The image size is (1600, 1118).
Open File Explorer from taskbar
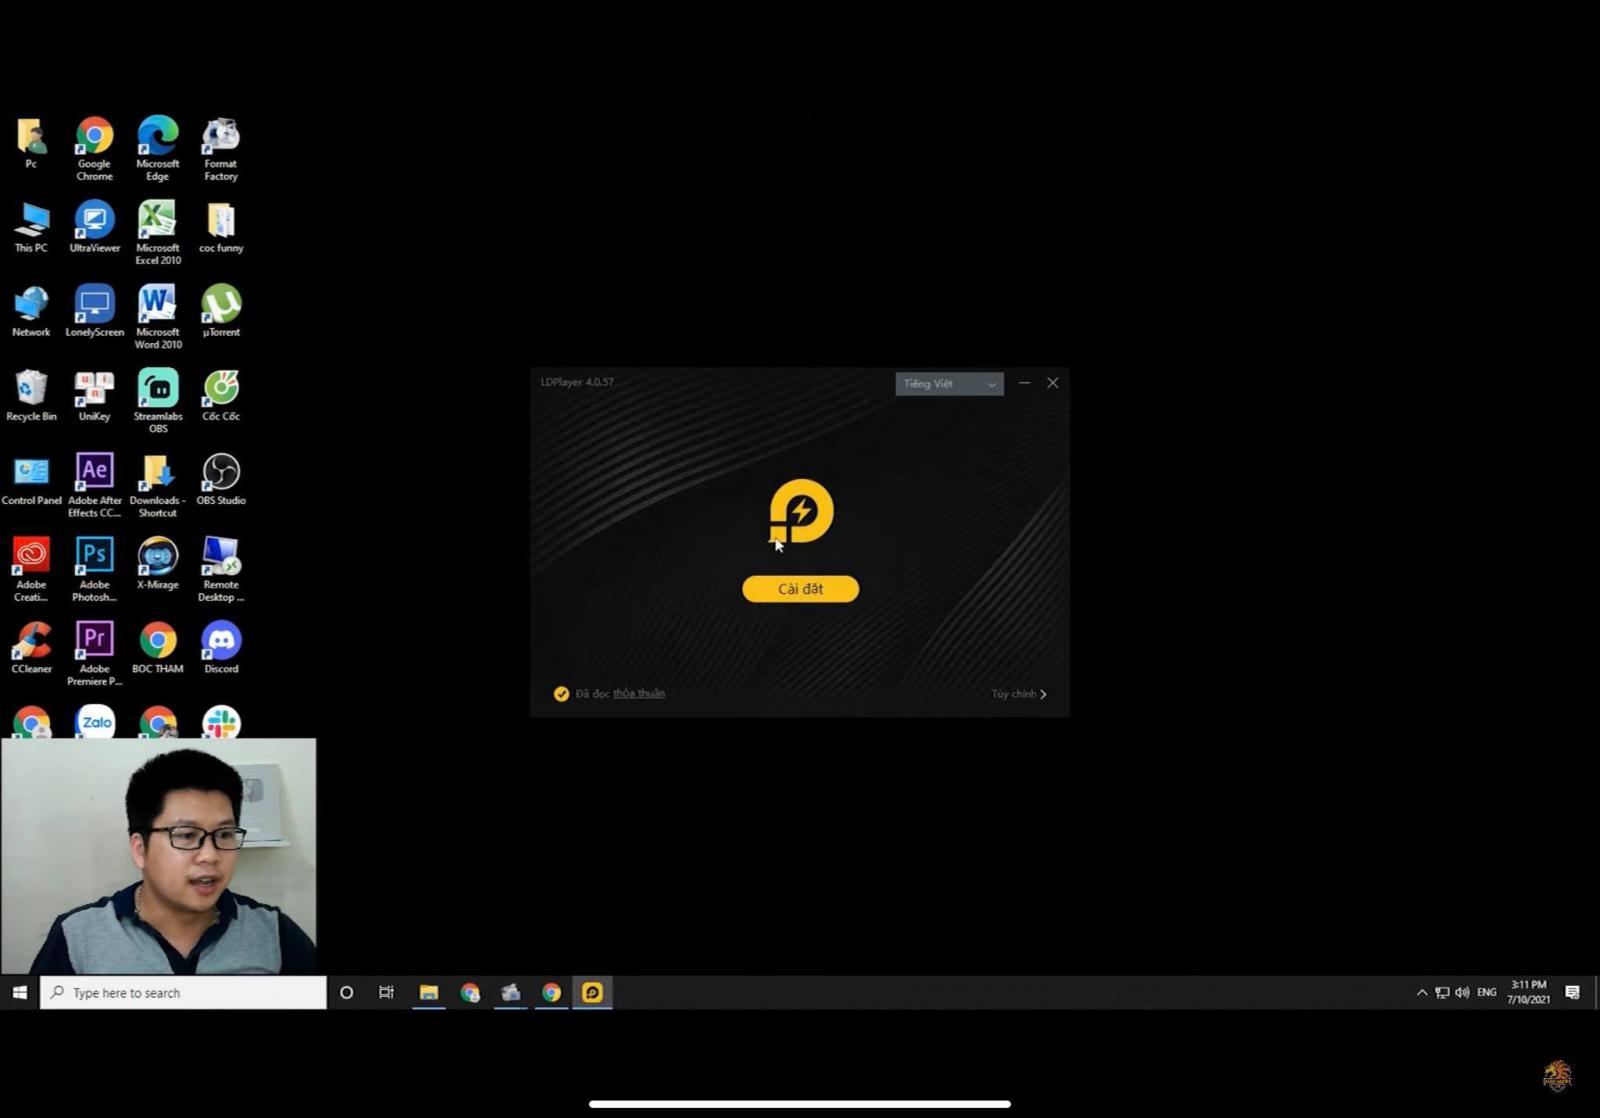[429, 992]
